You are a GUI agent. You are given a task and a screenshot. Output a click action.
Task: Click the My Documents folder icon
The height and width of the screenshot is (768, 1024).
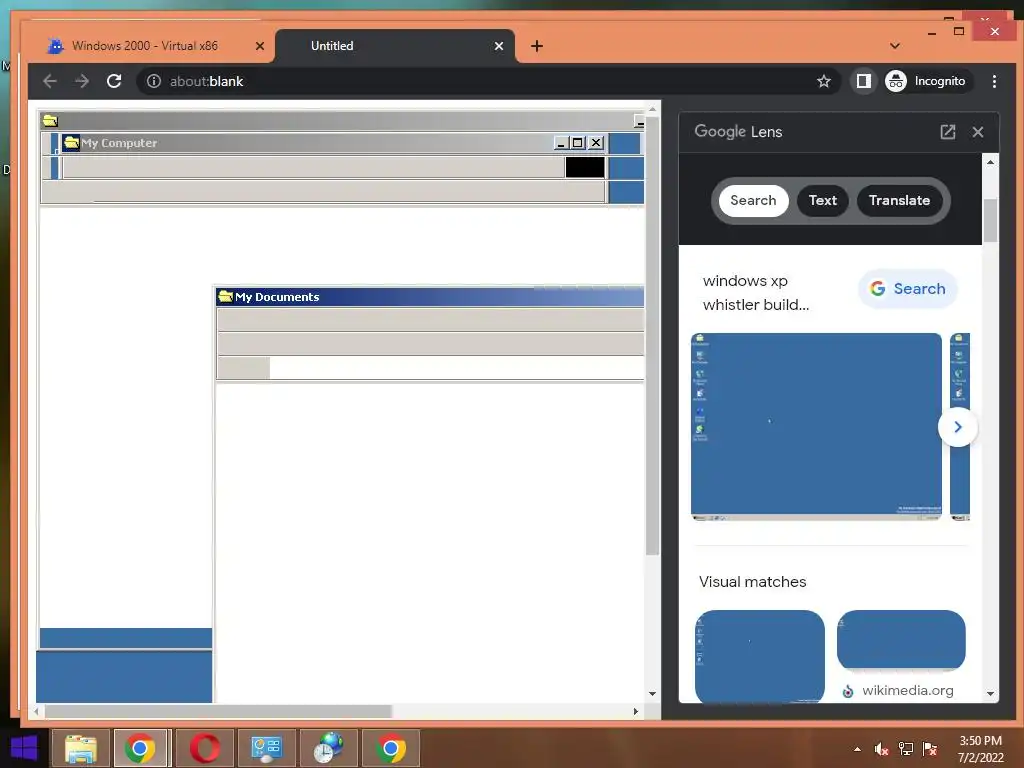(226, 296)
